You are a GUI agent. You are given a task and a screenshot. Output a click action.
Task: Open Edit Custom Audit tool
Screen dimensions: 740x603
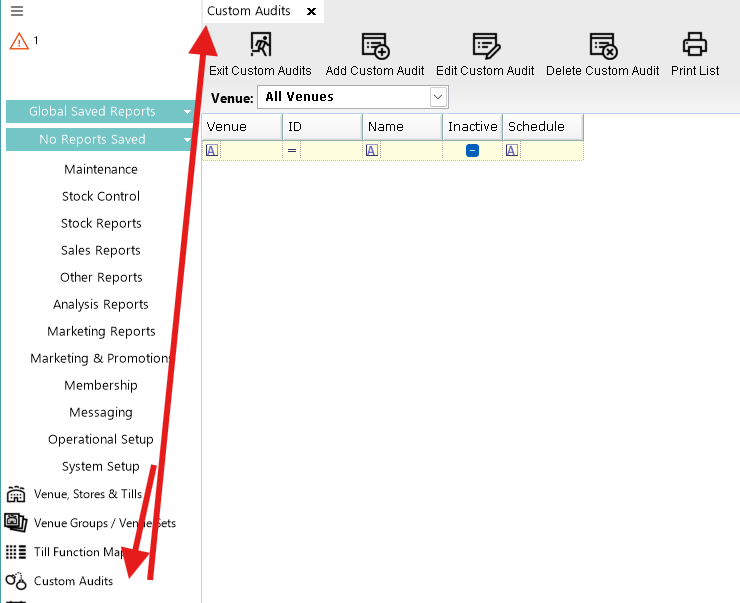[x=485, y=45]
